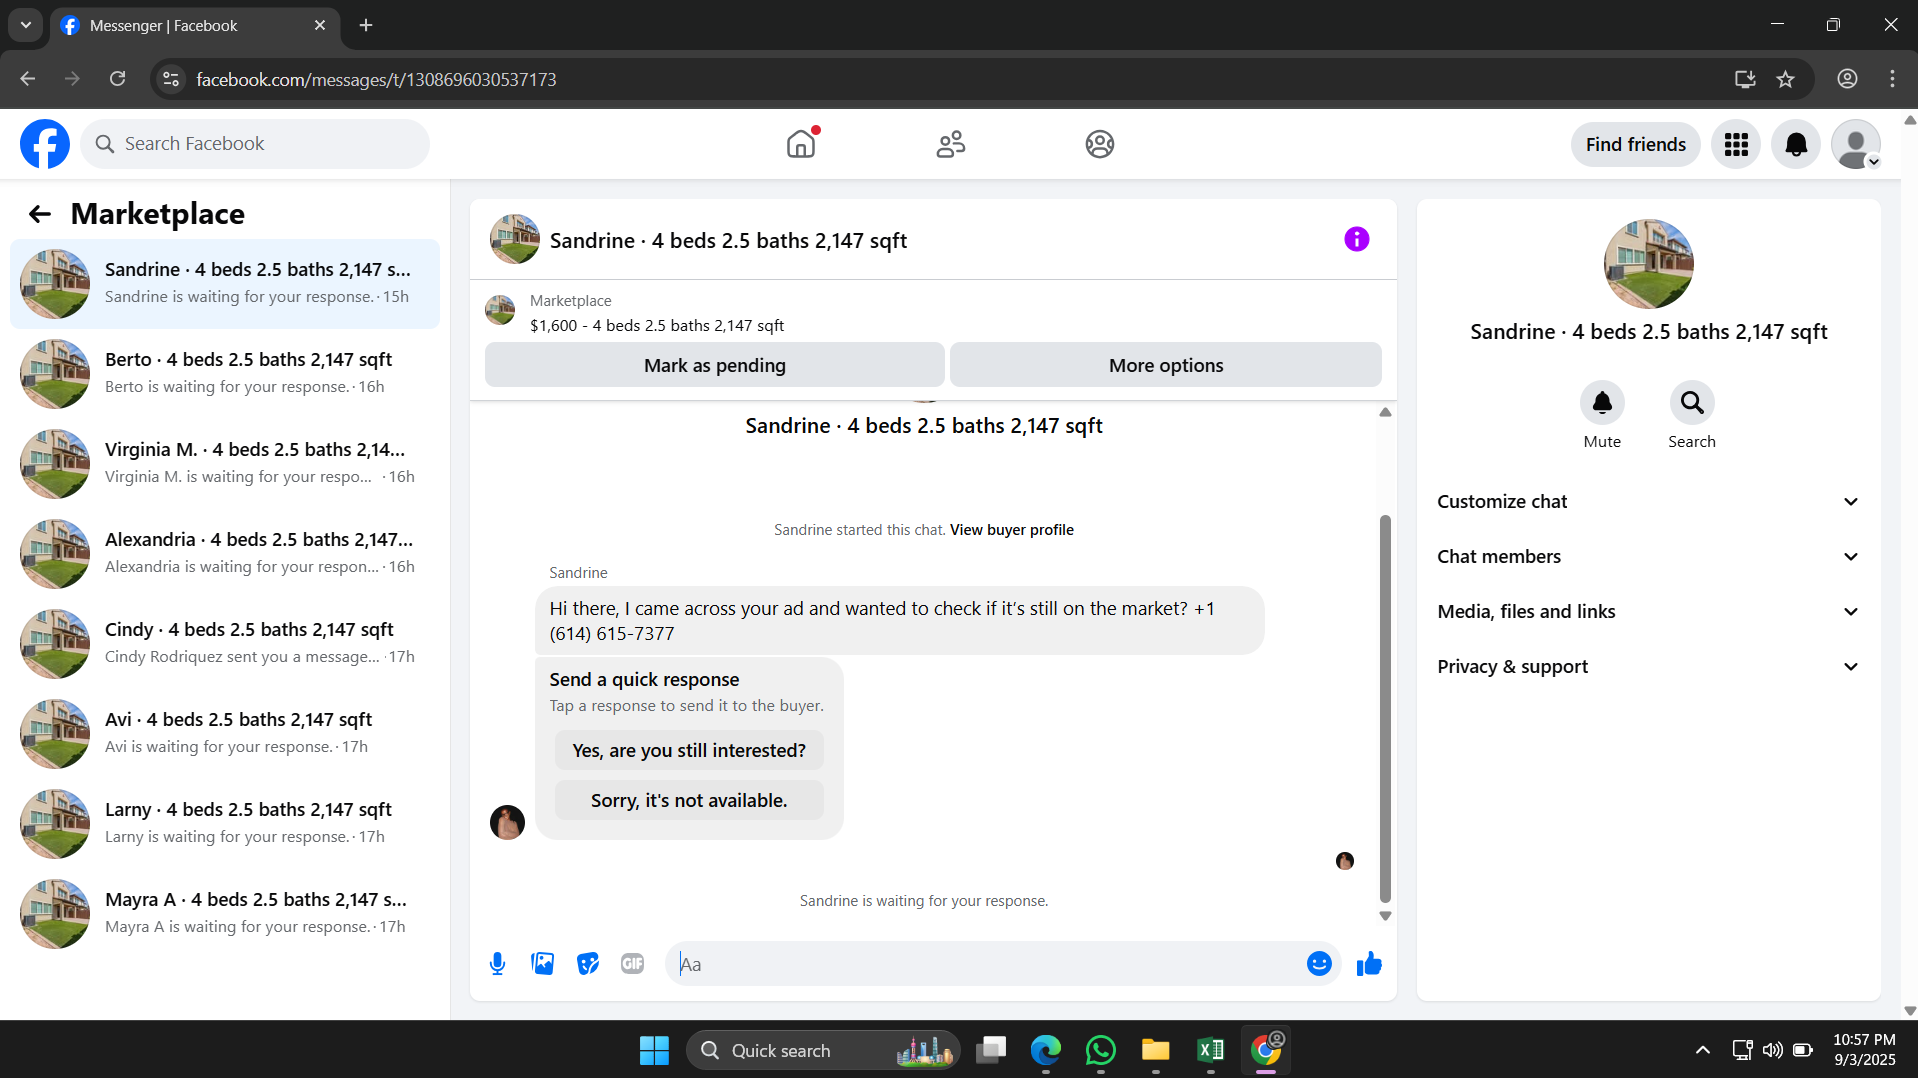The width and height of the screenshot is (1918, 1078).
Task: Open conversation information purple icon
Action: click(x=1357, y=239)
